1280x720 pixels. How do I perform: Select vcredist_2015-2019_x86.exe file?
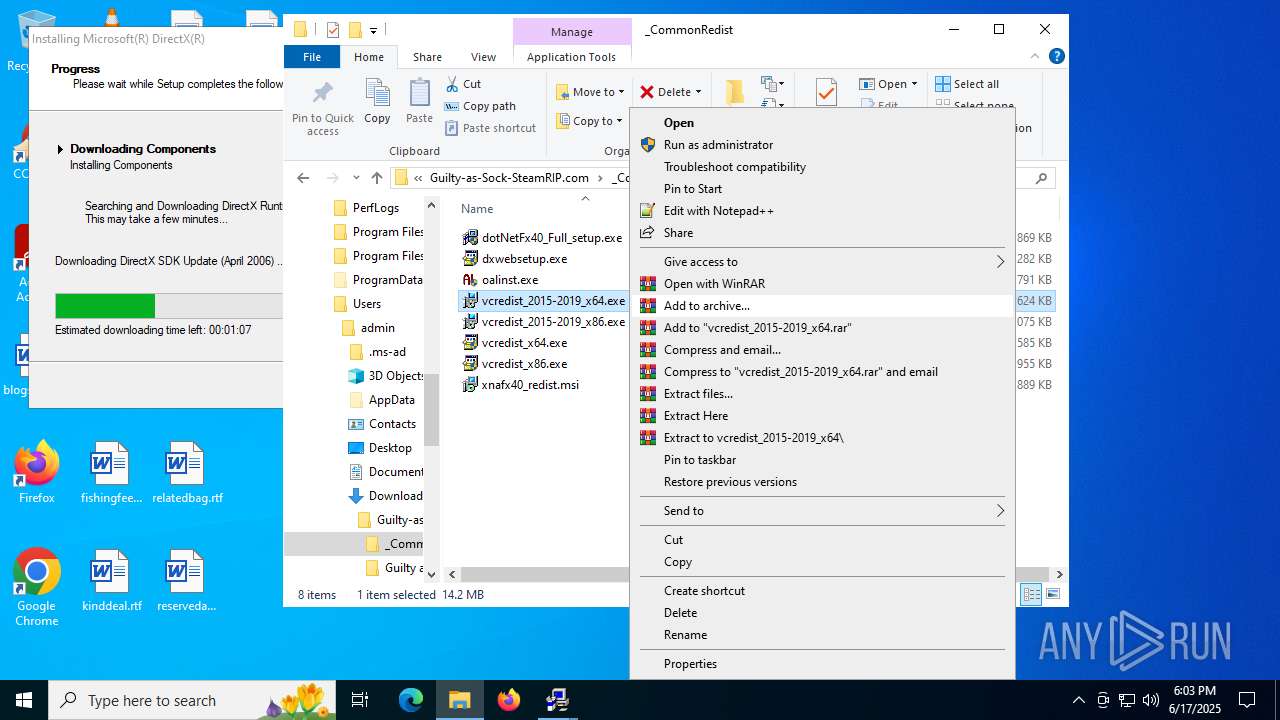tap(544, 322)
